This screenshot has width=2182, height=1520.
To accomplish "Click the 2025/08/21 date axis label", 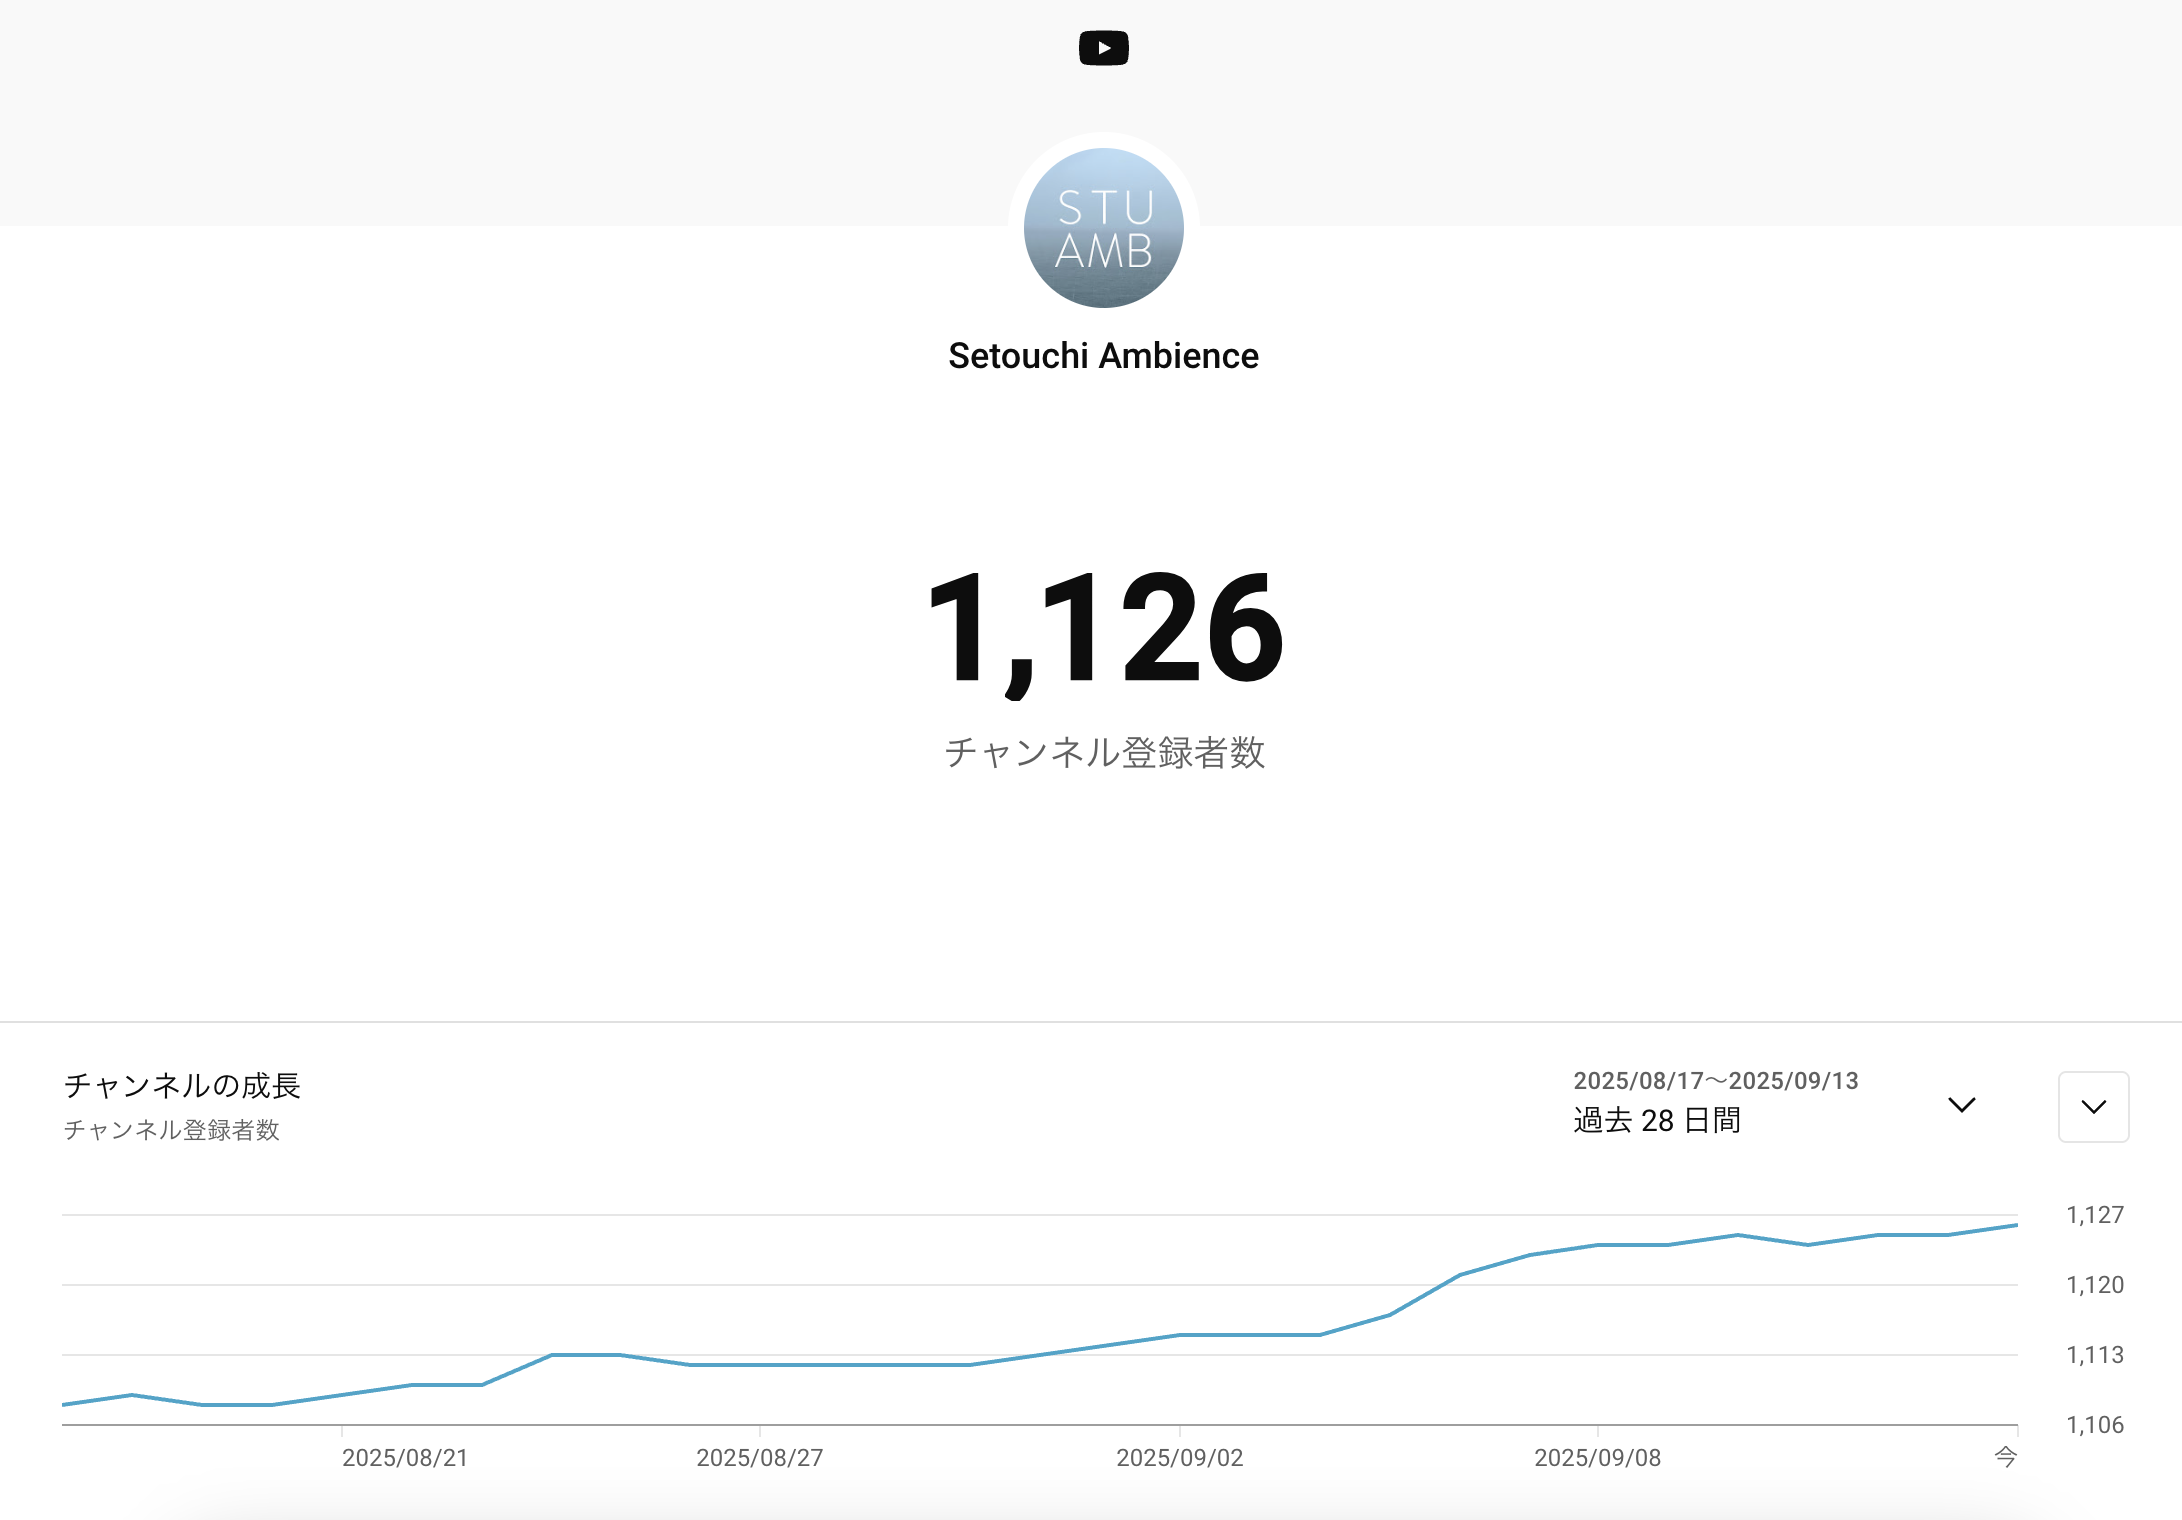I will (405, 1458).
